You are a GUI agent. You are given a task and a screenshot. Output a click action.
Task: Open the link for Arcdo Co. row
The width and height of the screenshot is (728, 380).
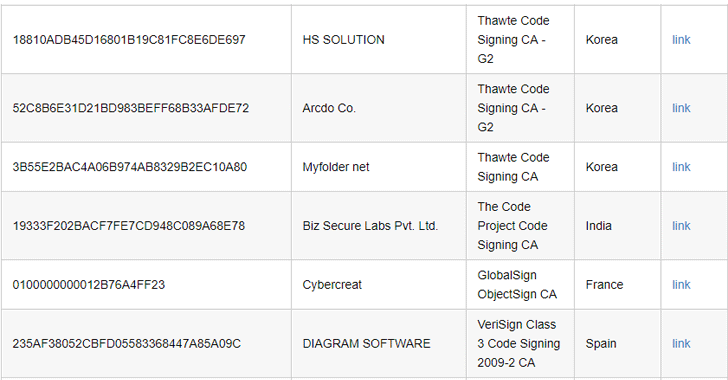[681, 108]
